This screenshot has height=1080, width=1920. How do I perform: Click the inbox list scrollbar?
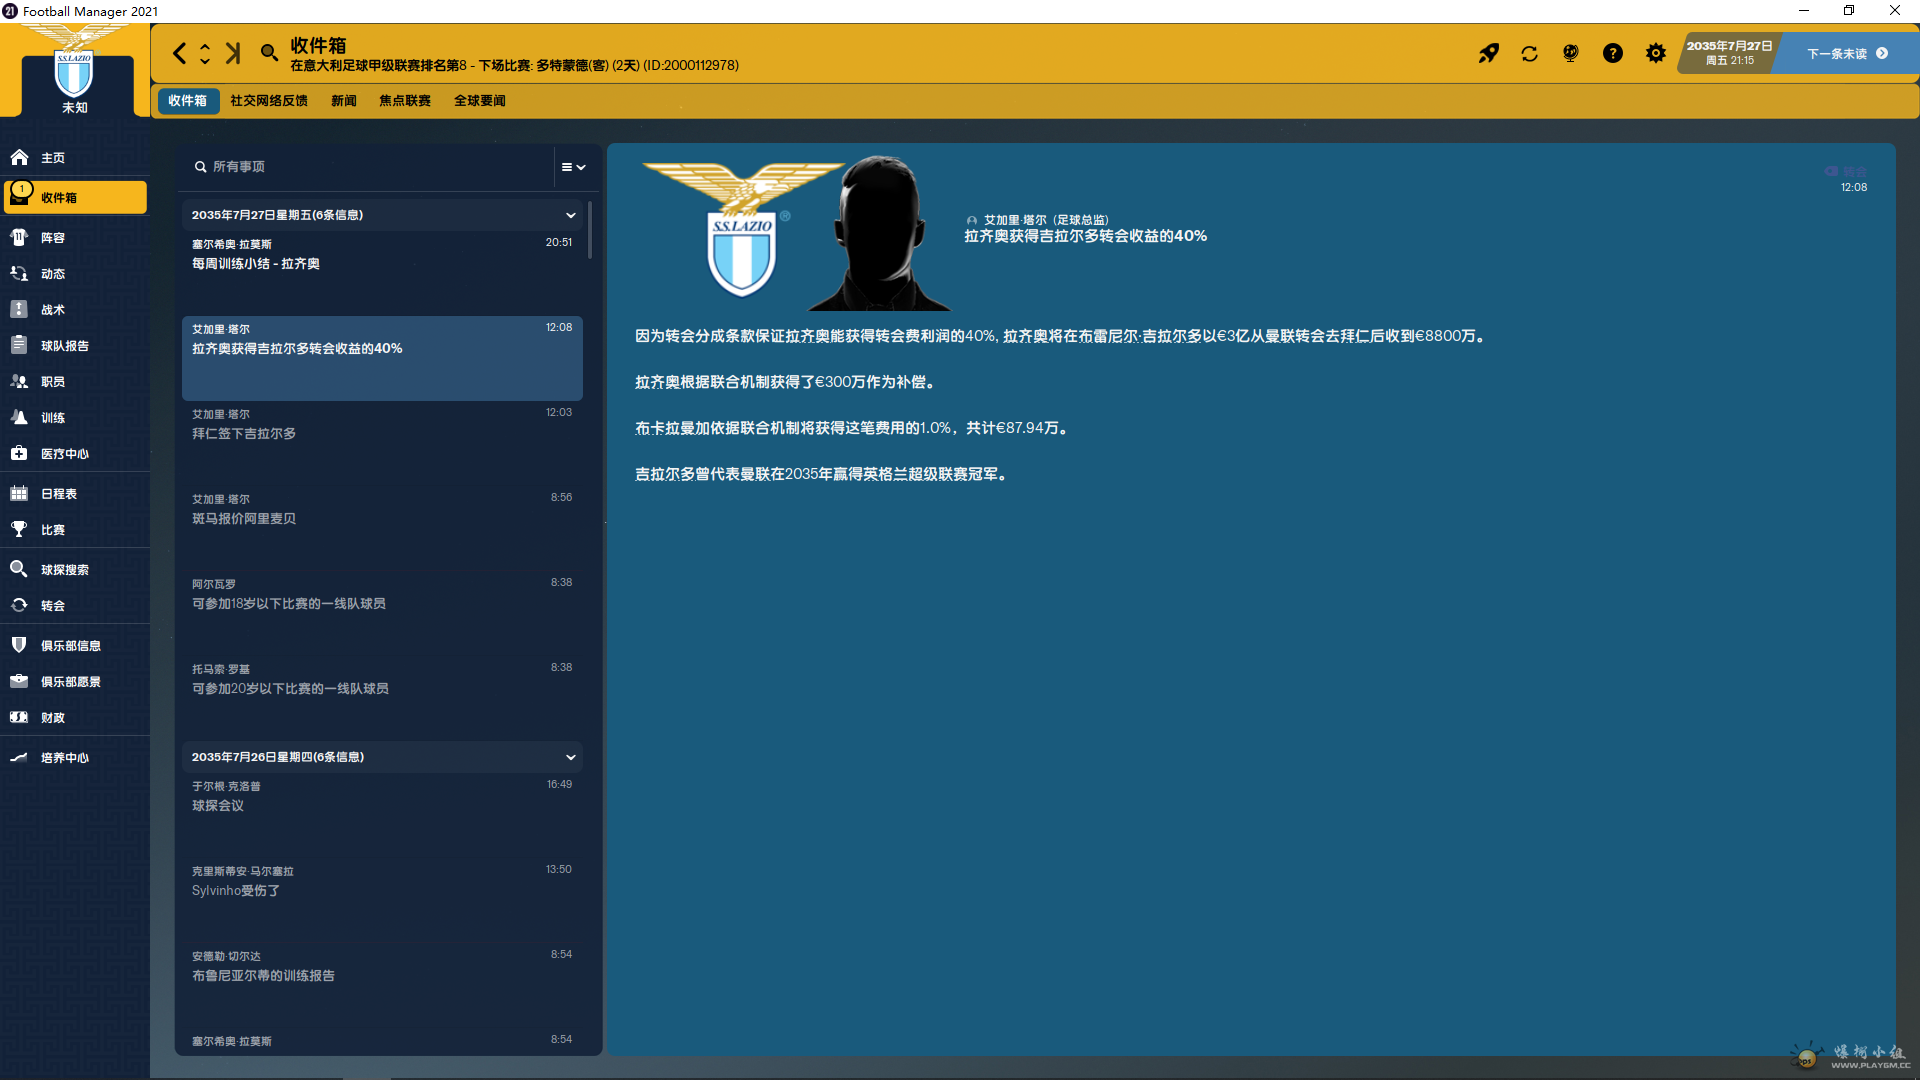(x=590, y=232)
